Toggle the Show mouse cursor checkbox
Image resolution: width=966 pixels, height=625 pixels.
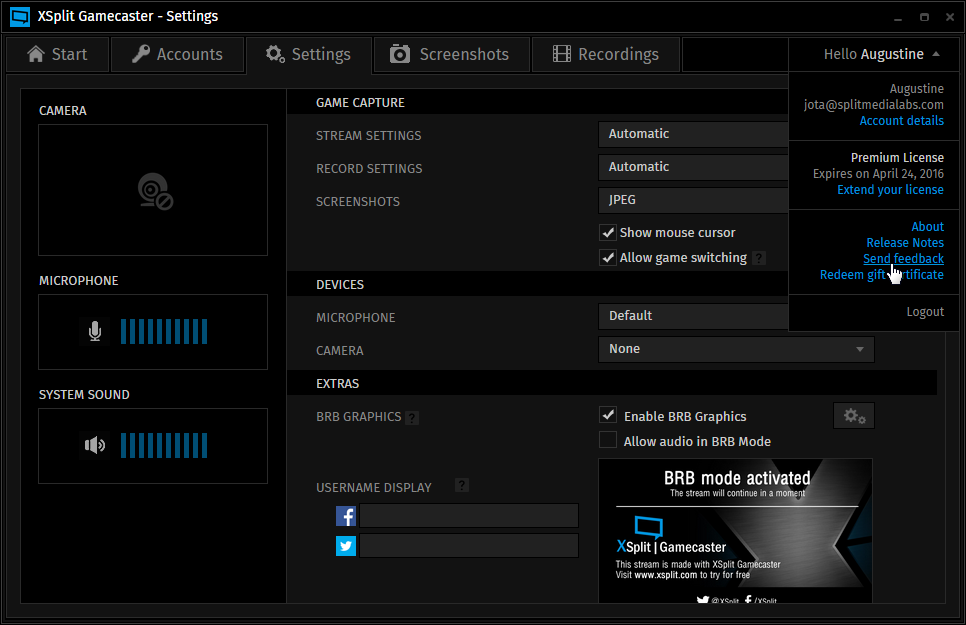click(x=608, y=232)
